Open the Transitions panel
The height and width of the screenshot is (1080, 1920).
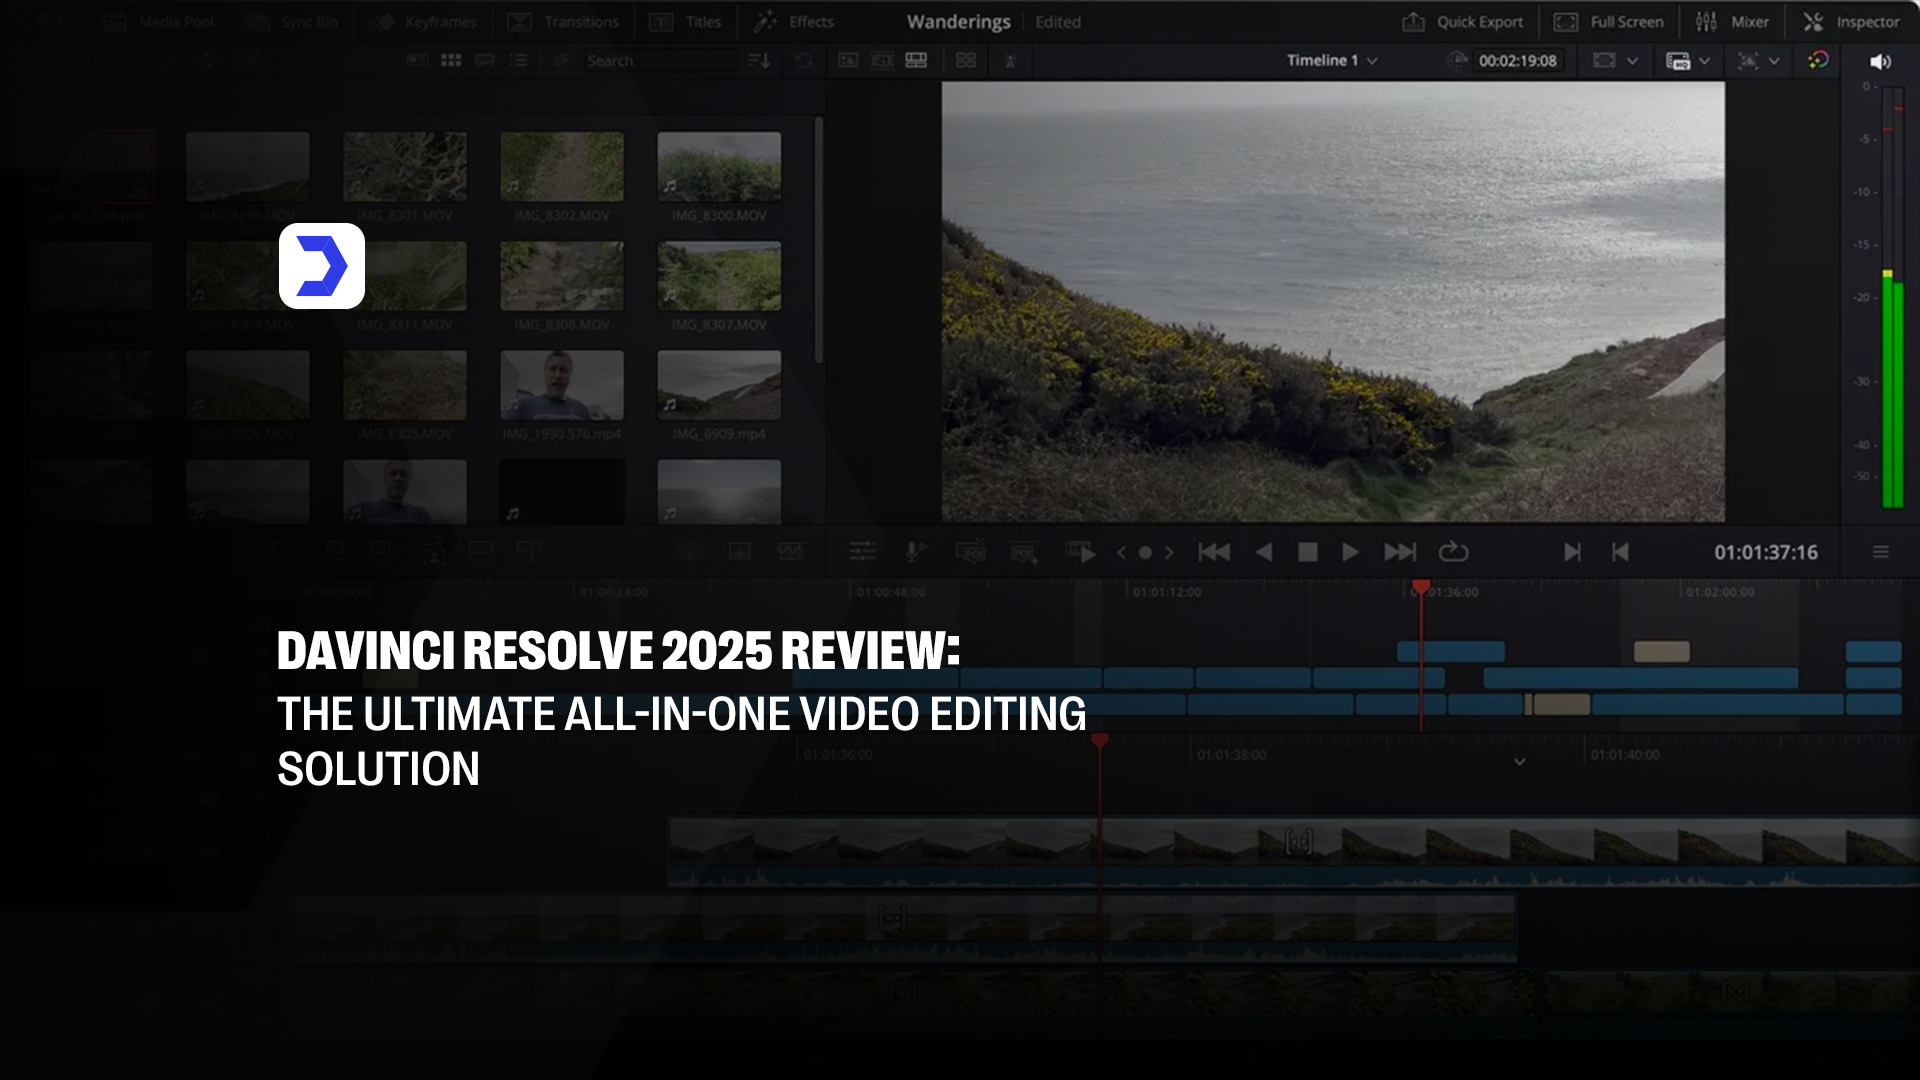(x=563, y=22)
